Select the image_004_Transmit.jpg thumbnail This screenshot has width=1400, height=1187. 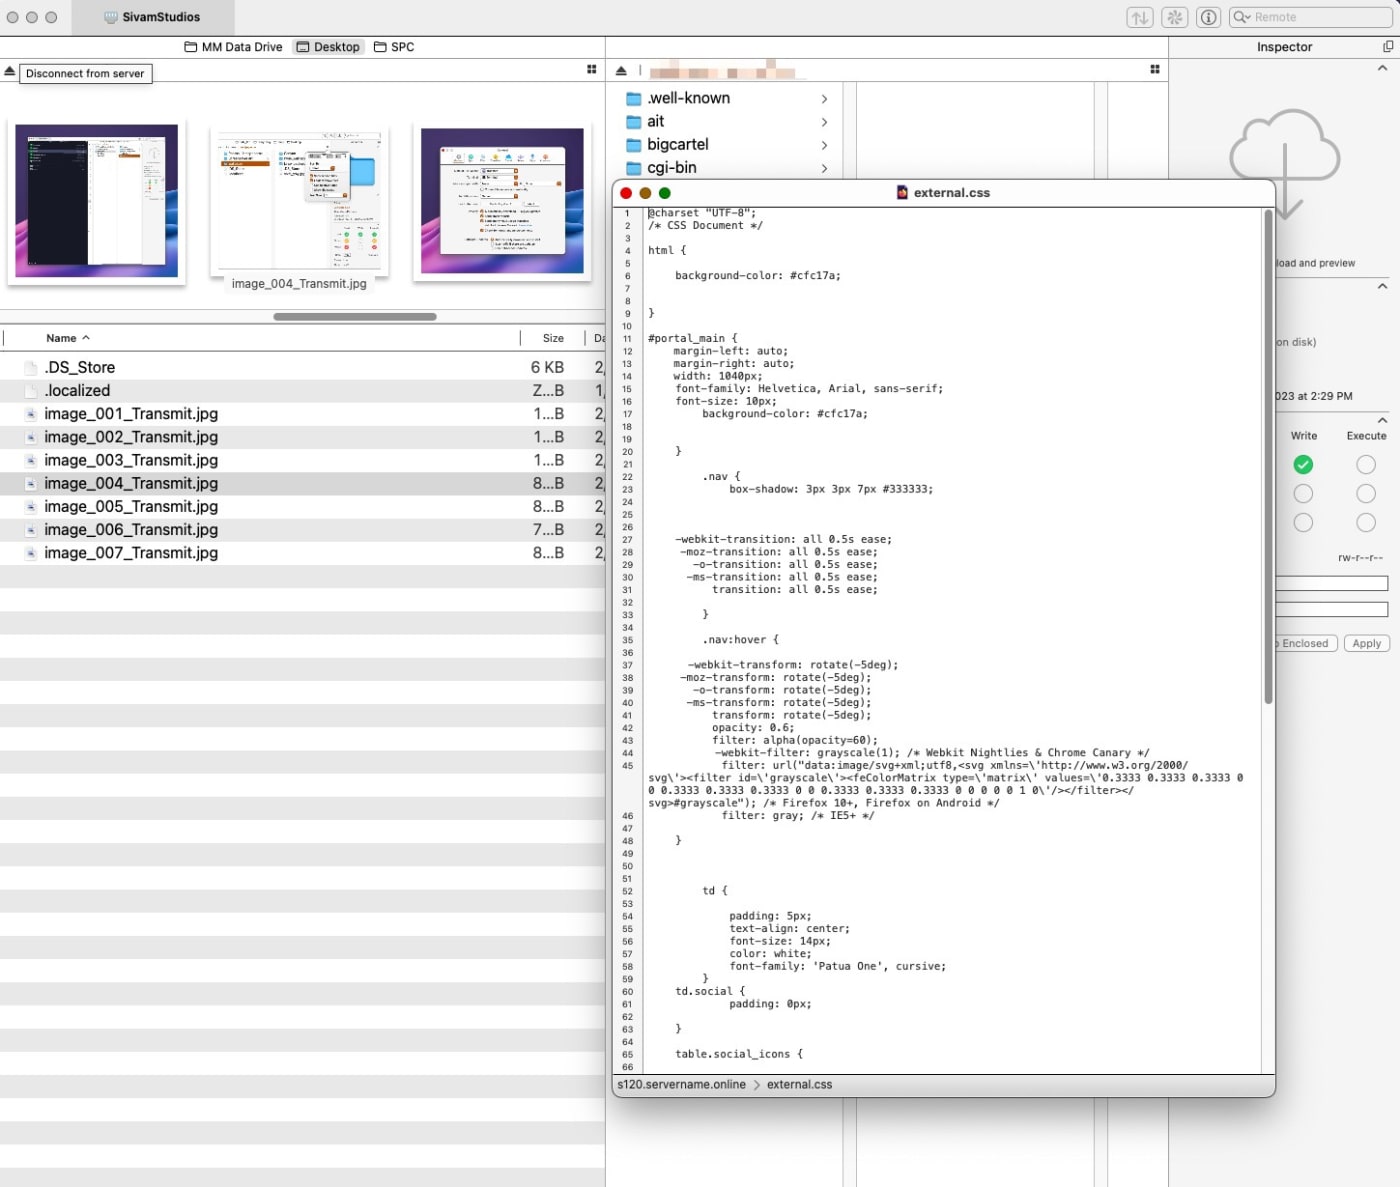[x=297, y=200]
